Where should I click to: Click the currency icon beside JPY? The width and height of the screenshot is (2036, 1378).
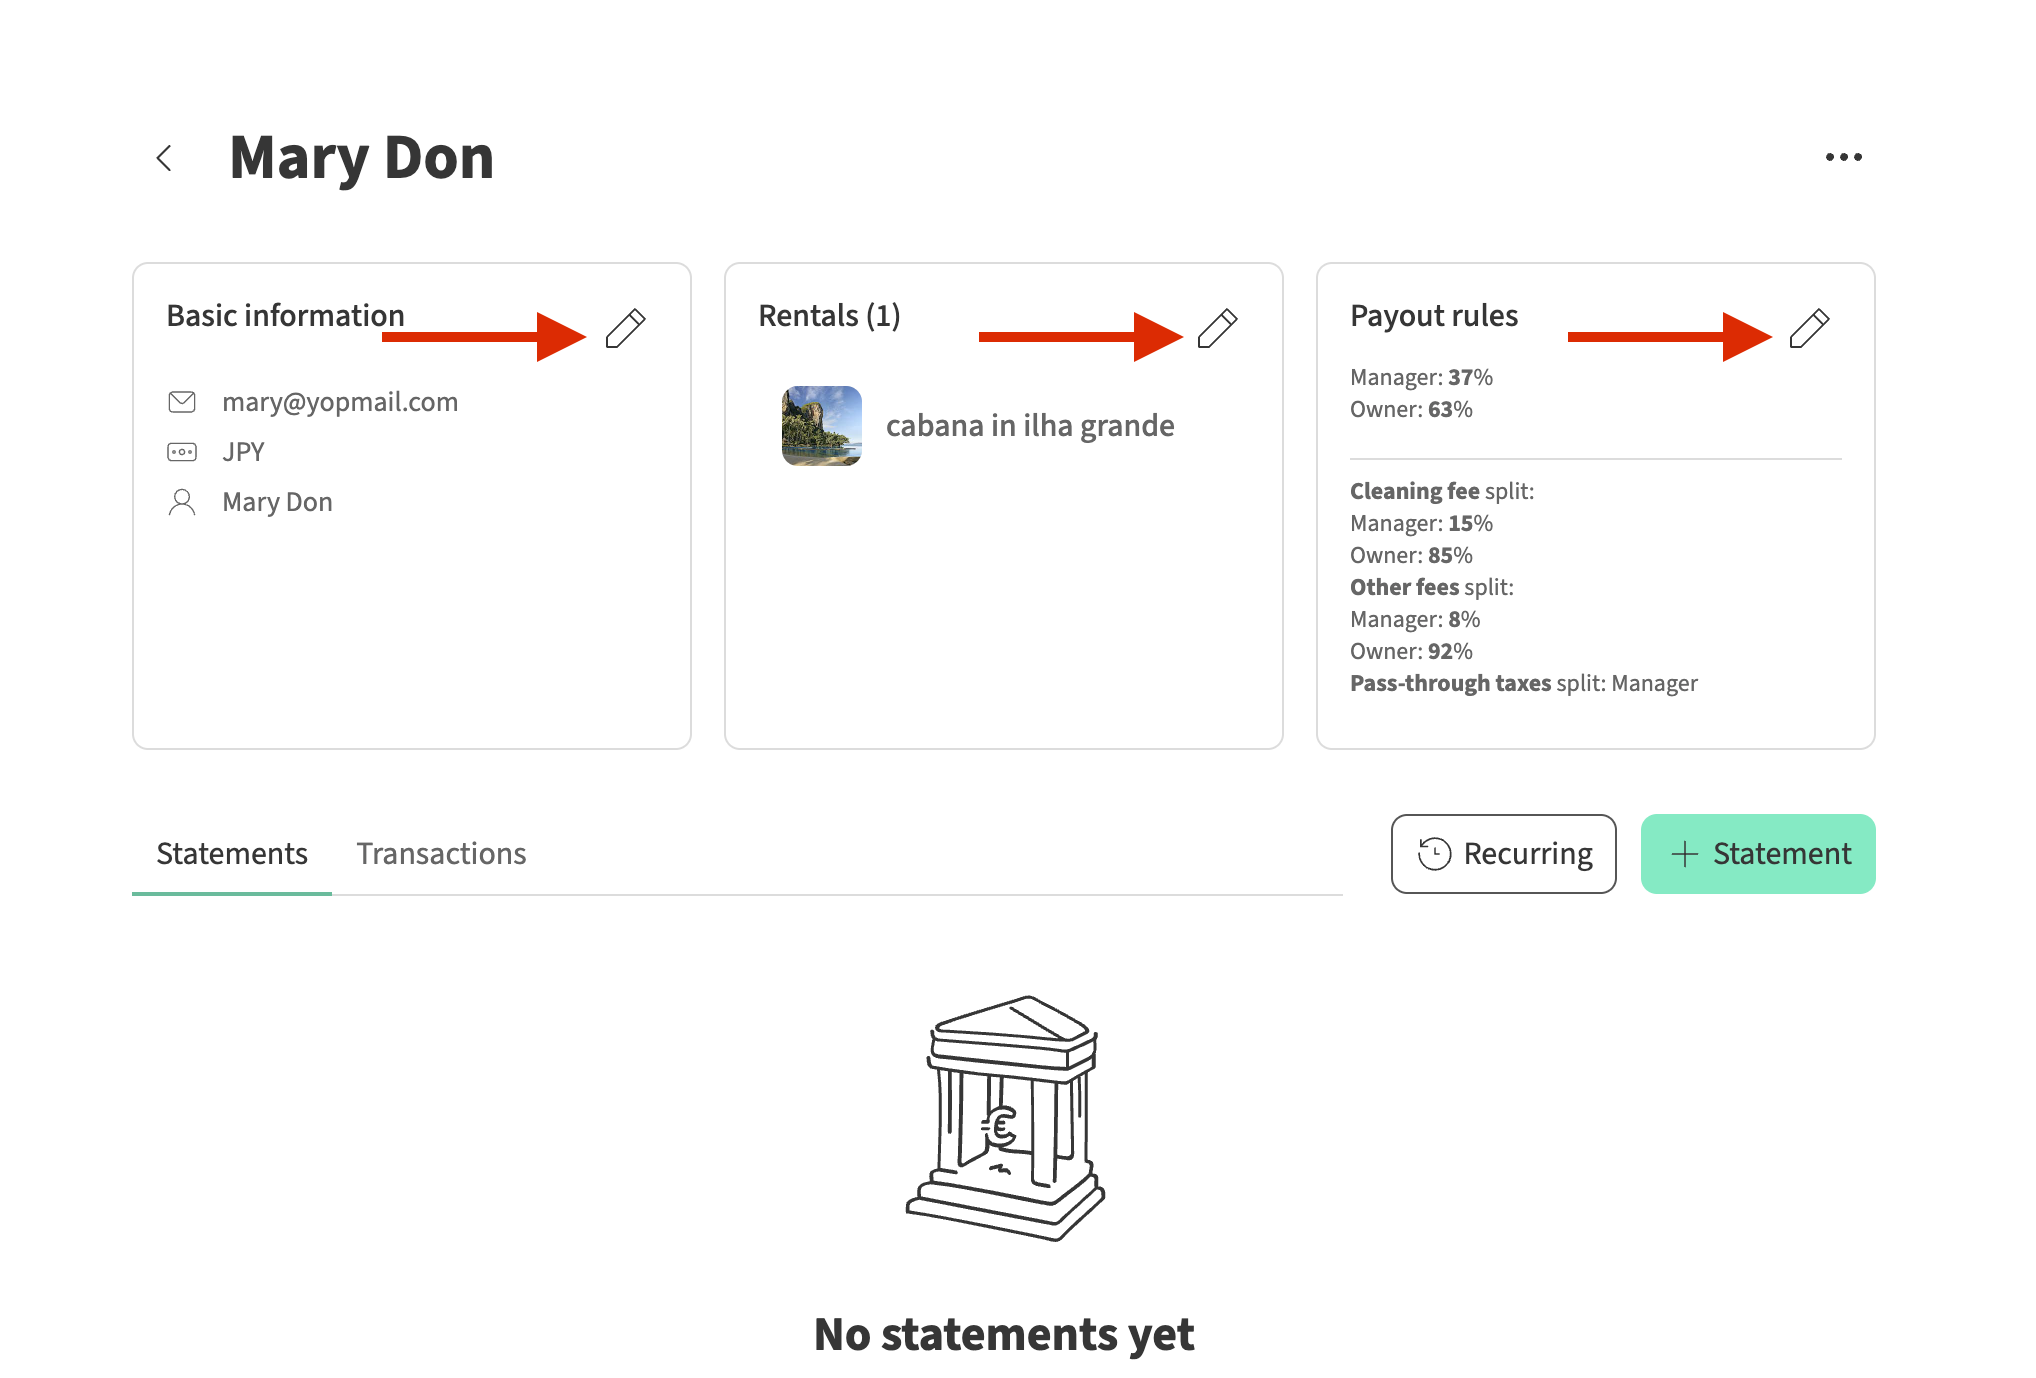point(182,452)
